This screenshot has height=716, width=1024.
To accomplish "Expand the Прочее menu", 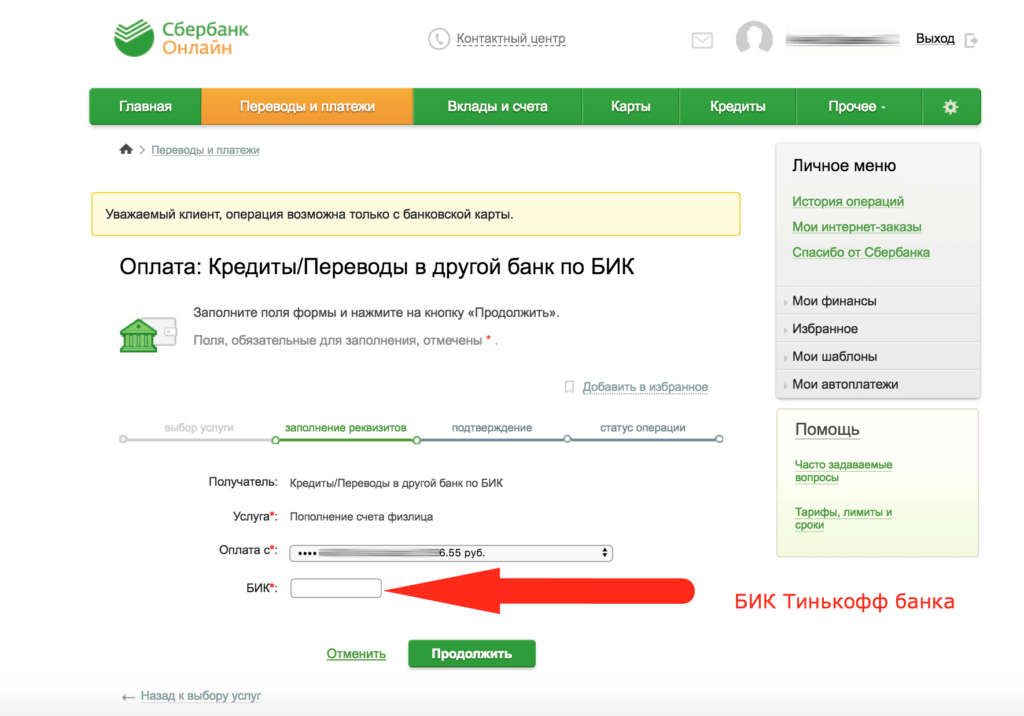I will click(x=858, y=106).
